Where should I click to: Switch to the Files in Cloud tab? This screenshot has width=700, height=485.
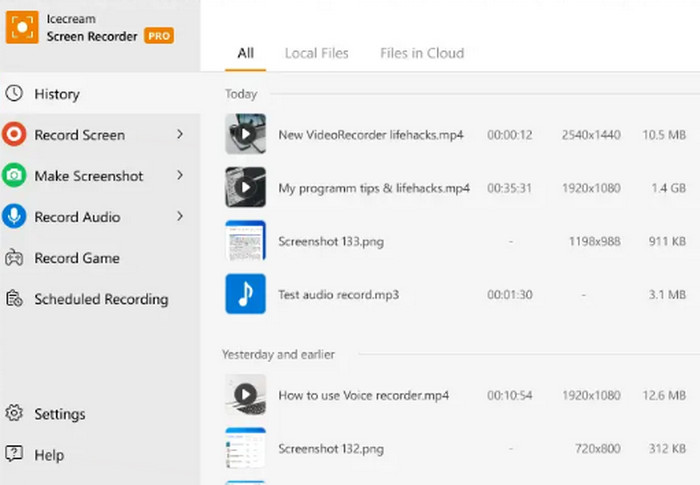(422, 53)
